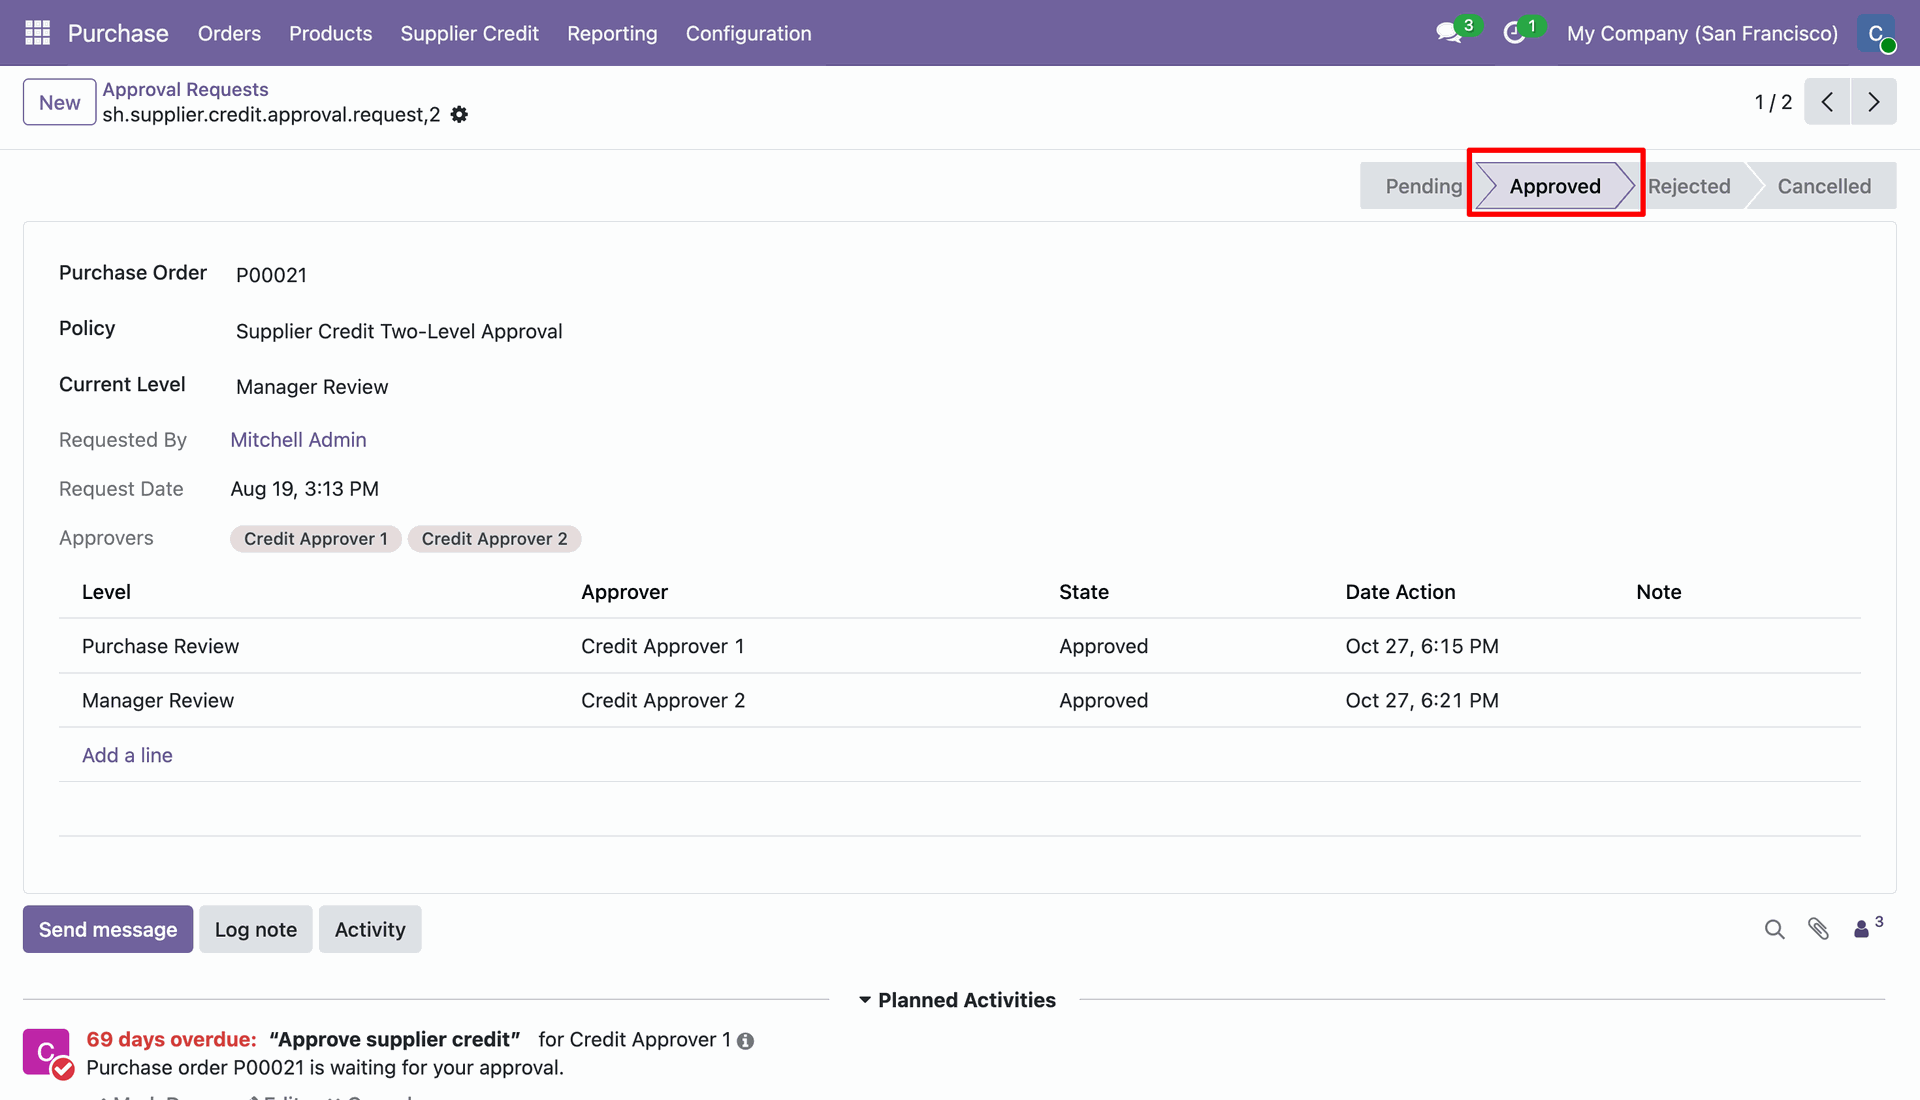Open the activities clock icon
1920x1100 pixels.
pos(1514,33)
